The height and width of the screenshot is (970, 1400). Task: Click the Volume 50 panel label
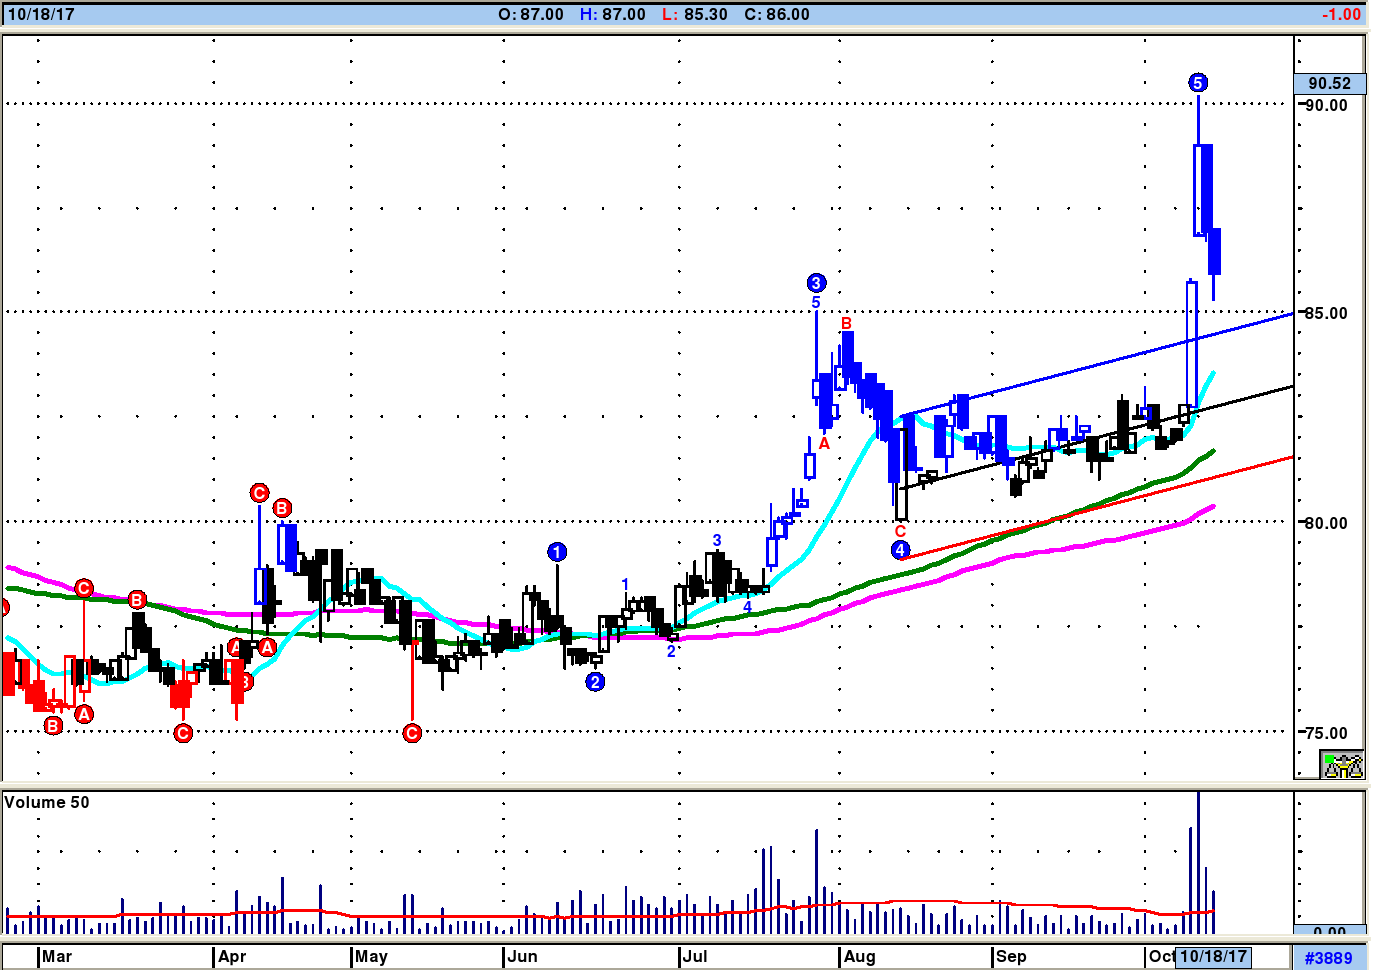point(47,802)
